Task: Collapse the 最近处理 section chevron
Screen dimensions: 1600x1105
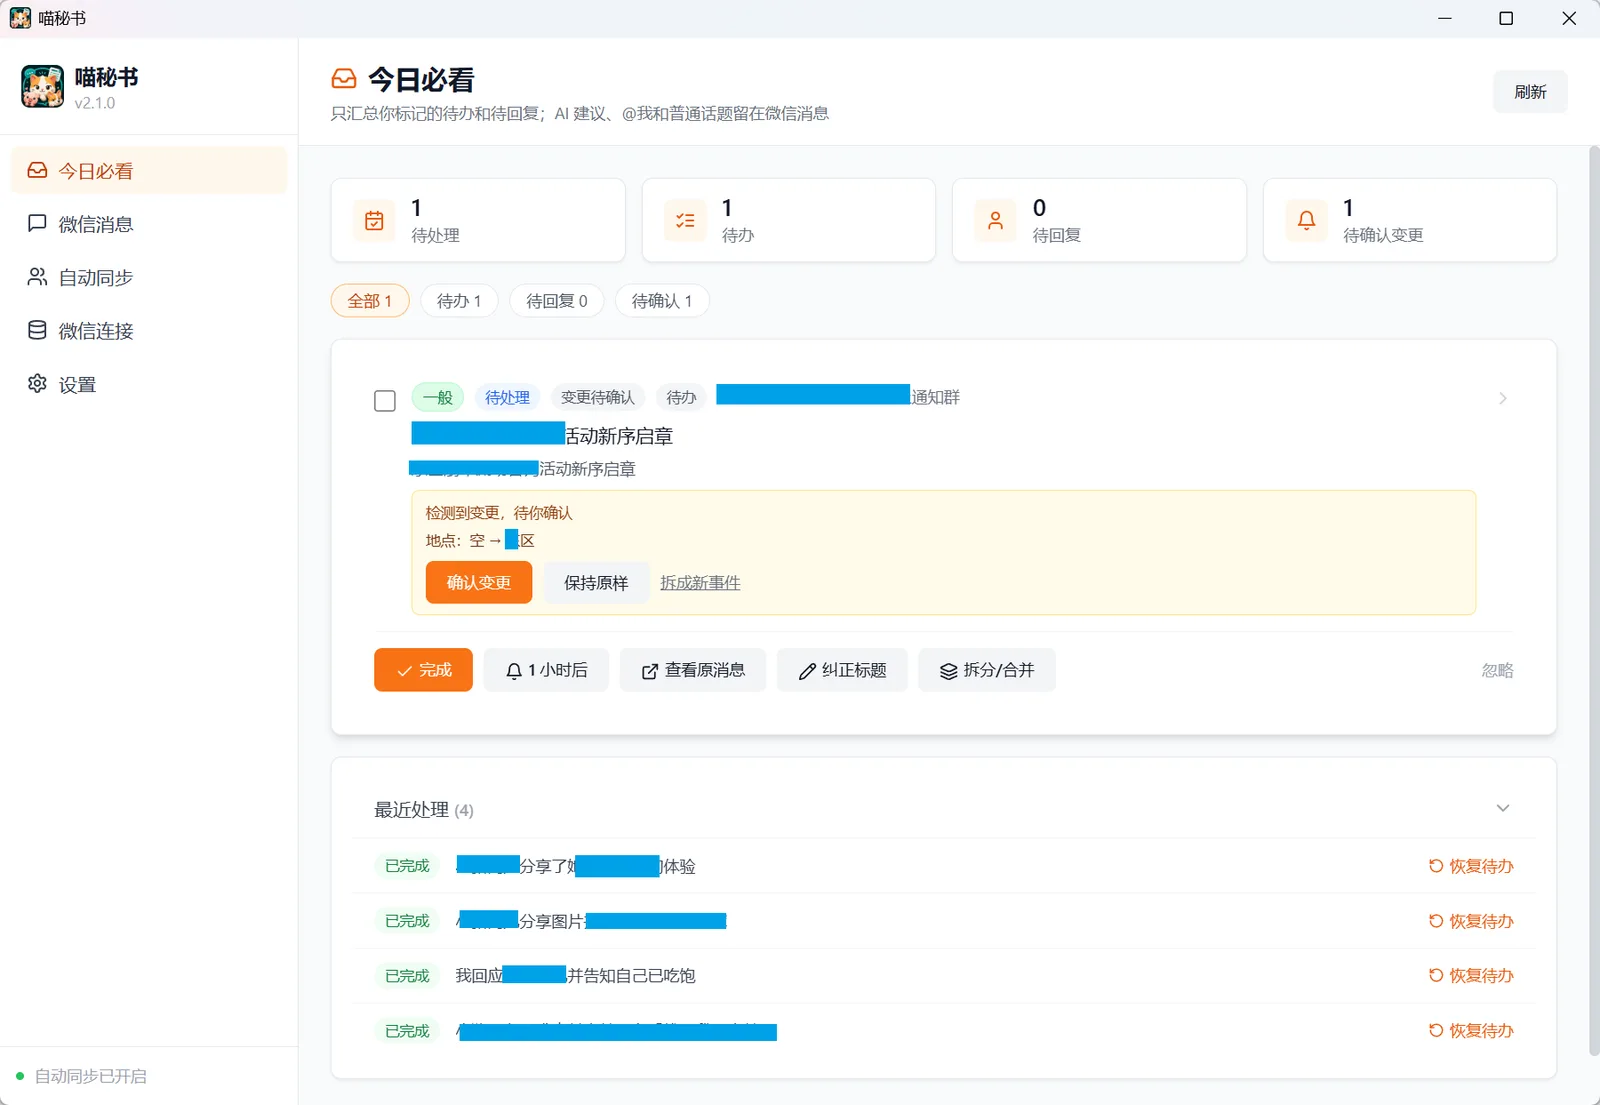Action: tap(1503, 808)
